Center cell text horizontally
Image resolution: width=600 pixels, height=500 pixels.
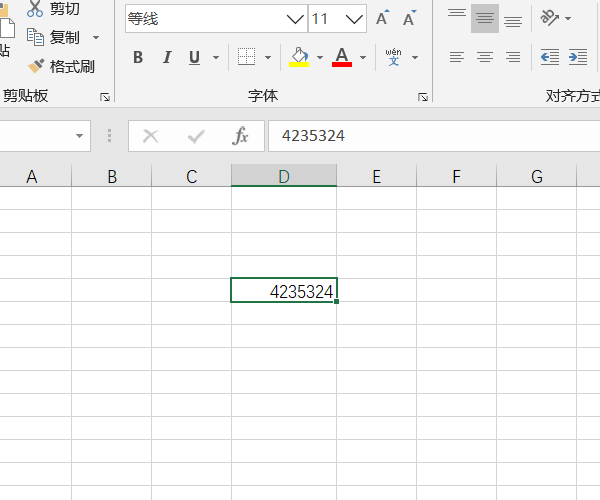pyautogui.click(x=485, y=57)
